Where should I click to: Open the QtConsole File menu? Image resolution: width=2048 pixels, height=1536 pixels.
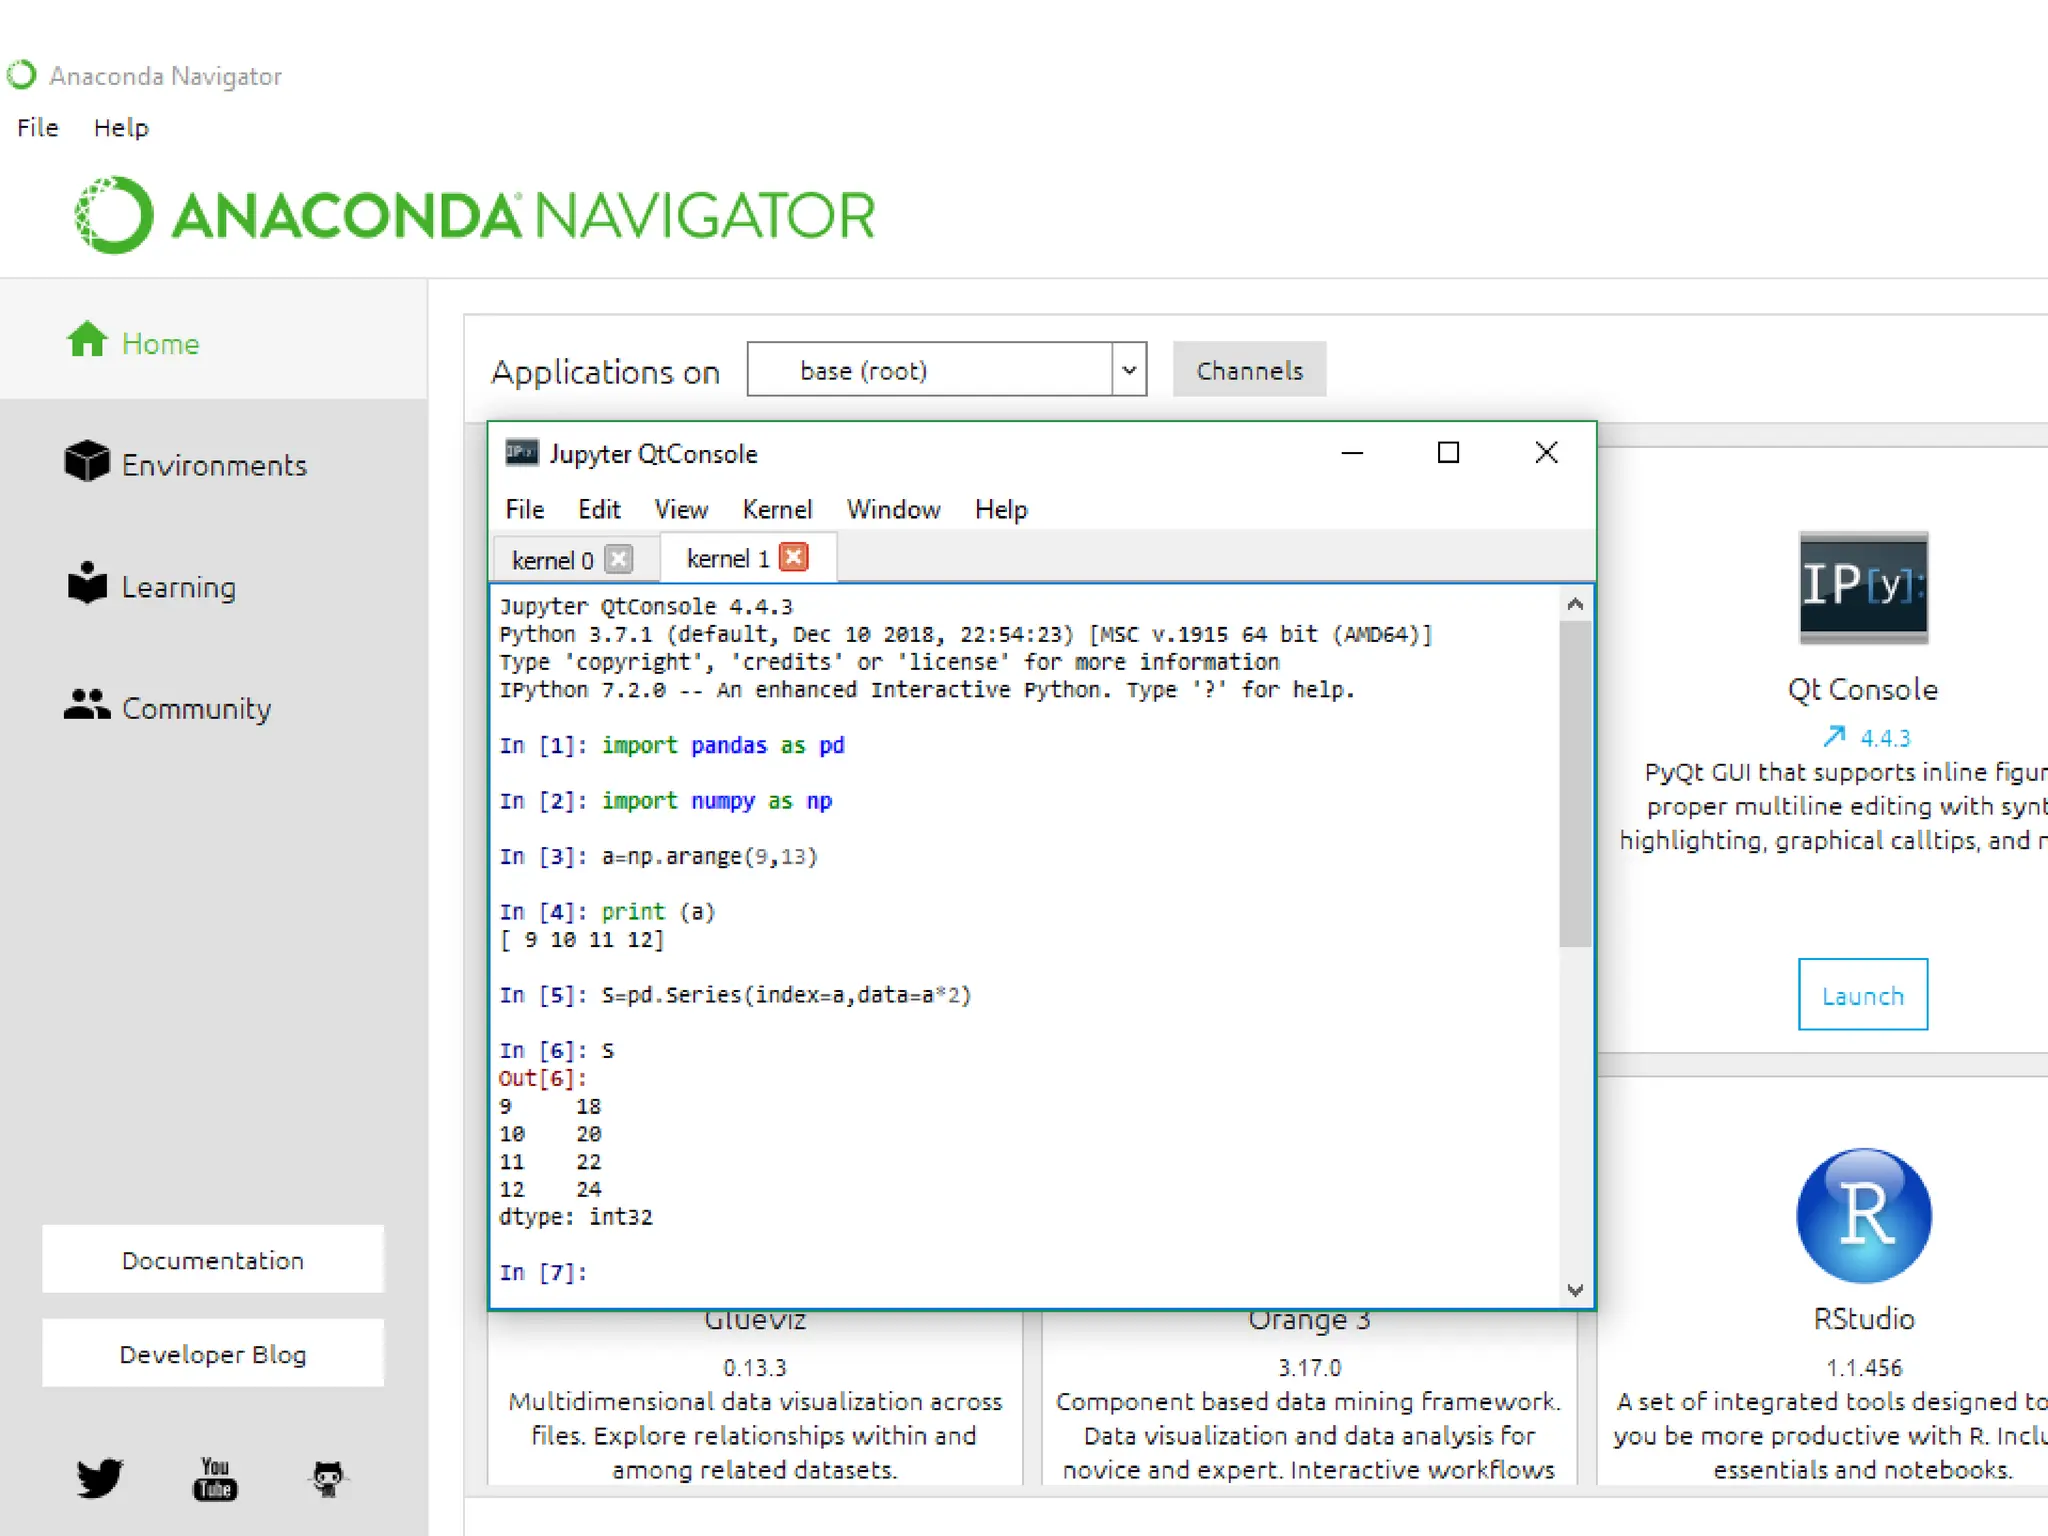tap(525, 509)
